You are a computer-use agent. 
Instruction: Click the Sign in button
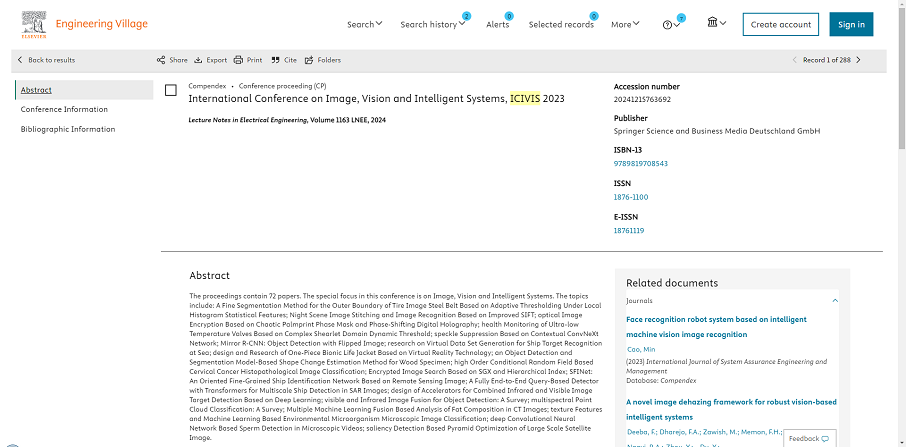(x=851, y=24)
